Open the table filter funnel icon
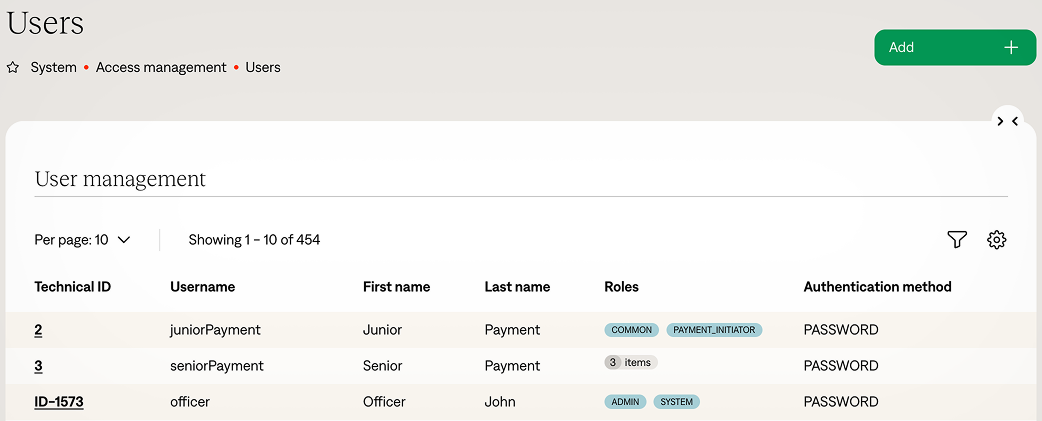Image resolution: width=1042 pixels, height=421 pixels. (957, 240)
